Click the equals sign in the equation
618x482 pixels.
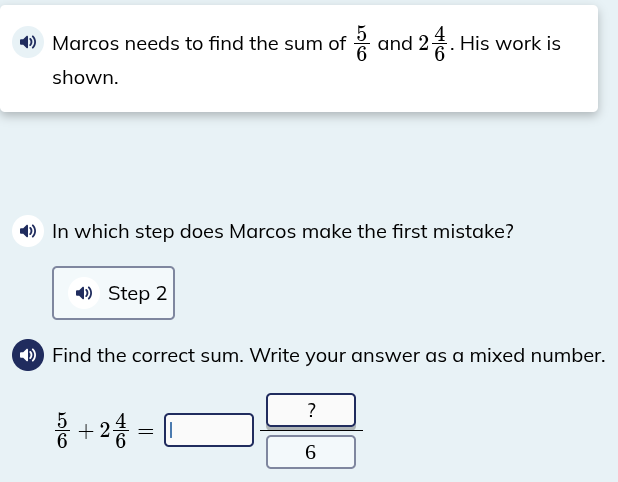[146, 431]
